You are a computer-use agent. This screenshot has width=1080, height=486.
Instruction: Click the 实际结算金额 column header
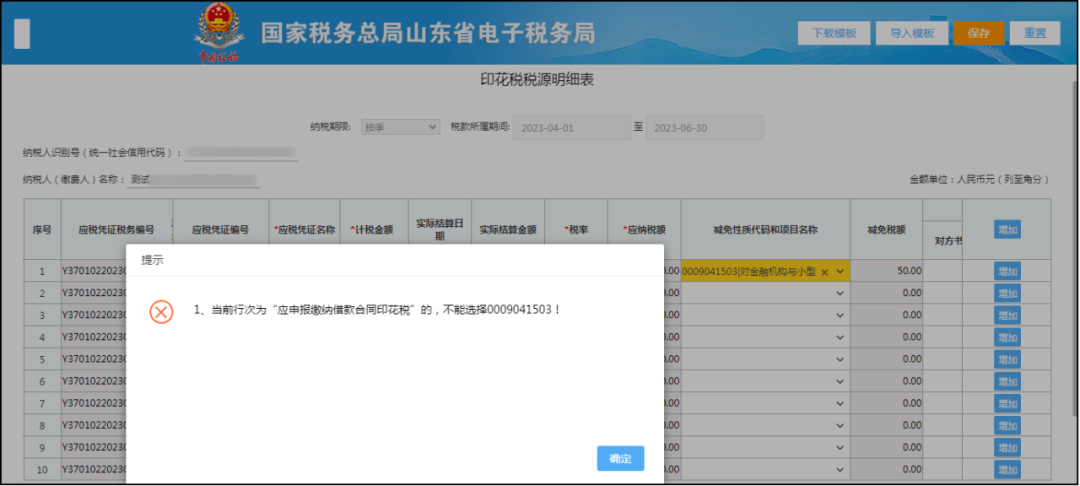pos(508,230)
